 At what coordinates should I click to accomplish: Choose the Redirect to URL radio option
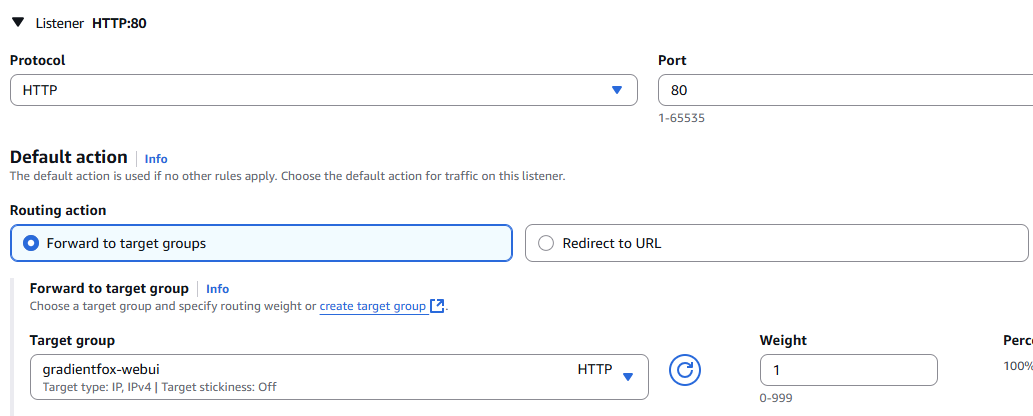tap(545, 243)
